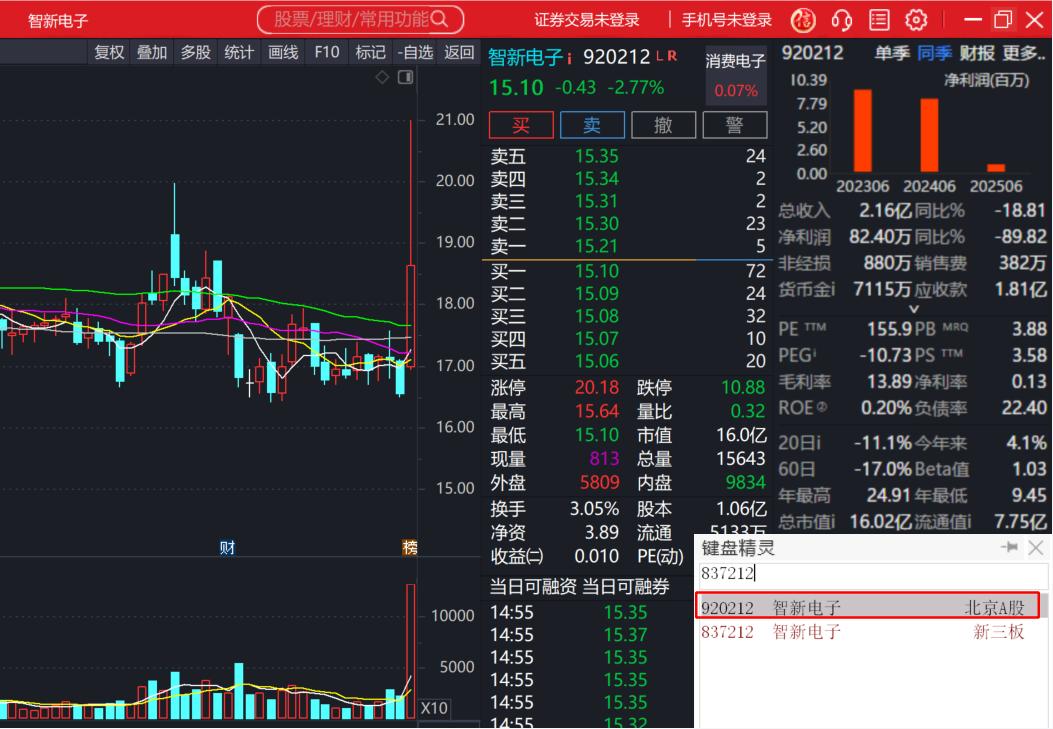Click the 当日可融券 label
This screenshot has width=1053, height=729.
tap(625, 587)
